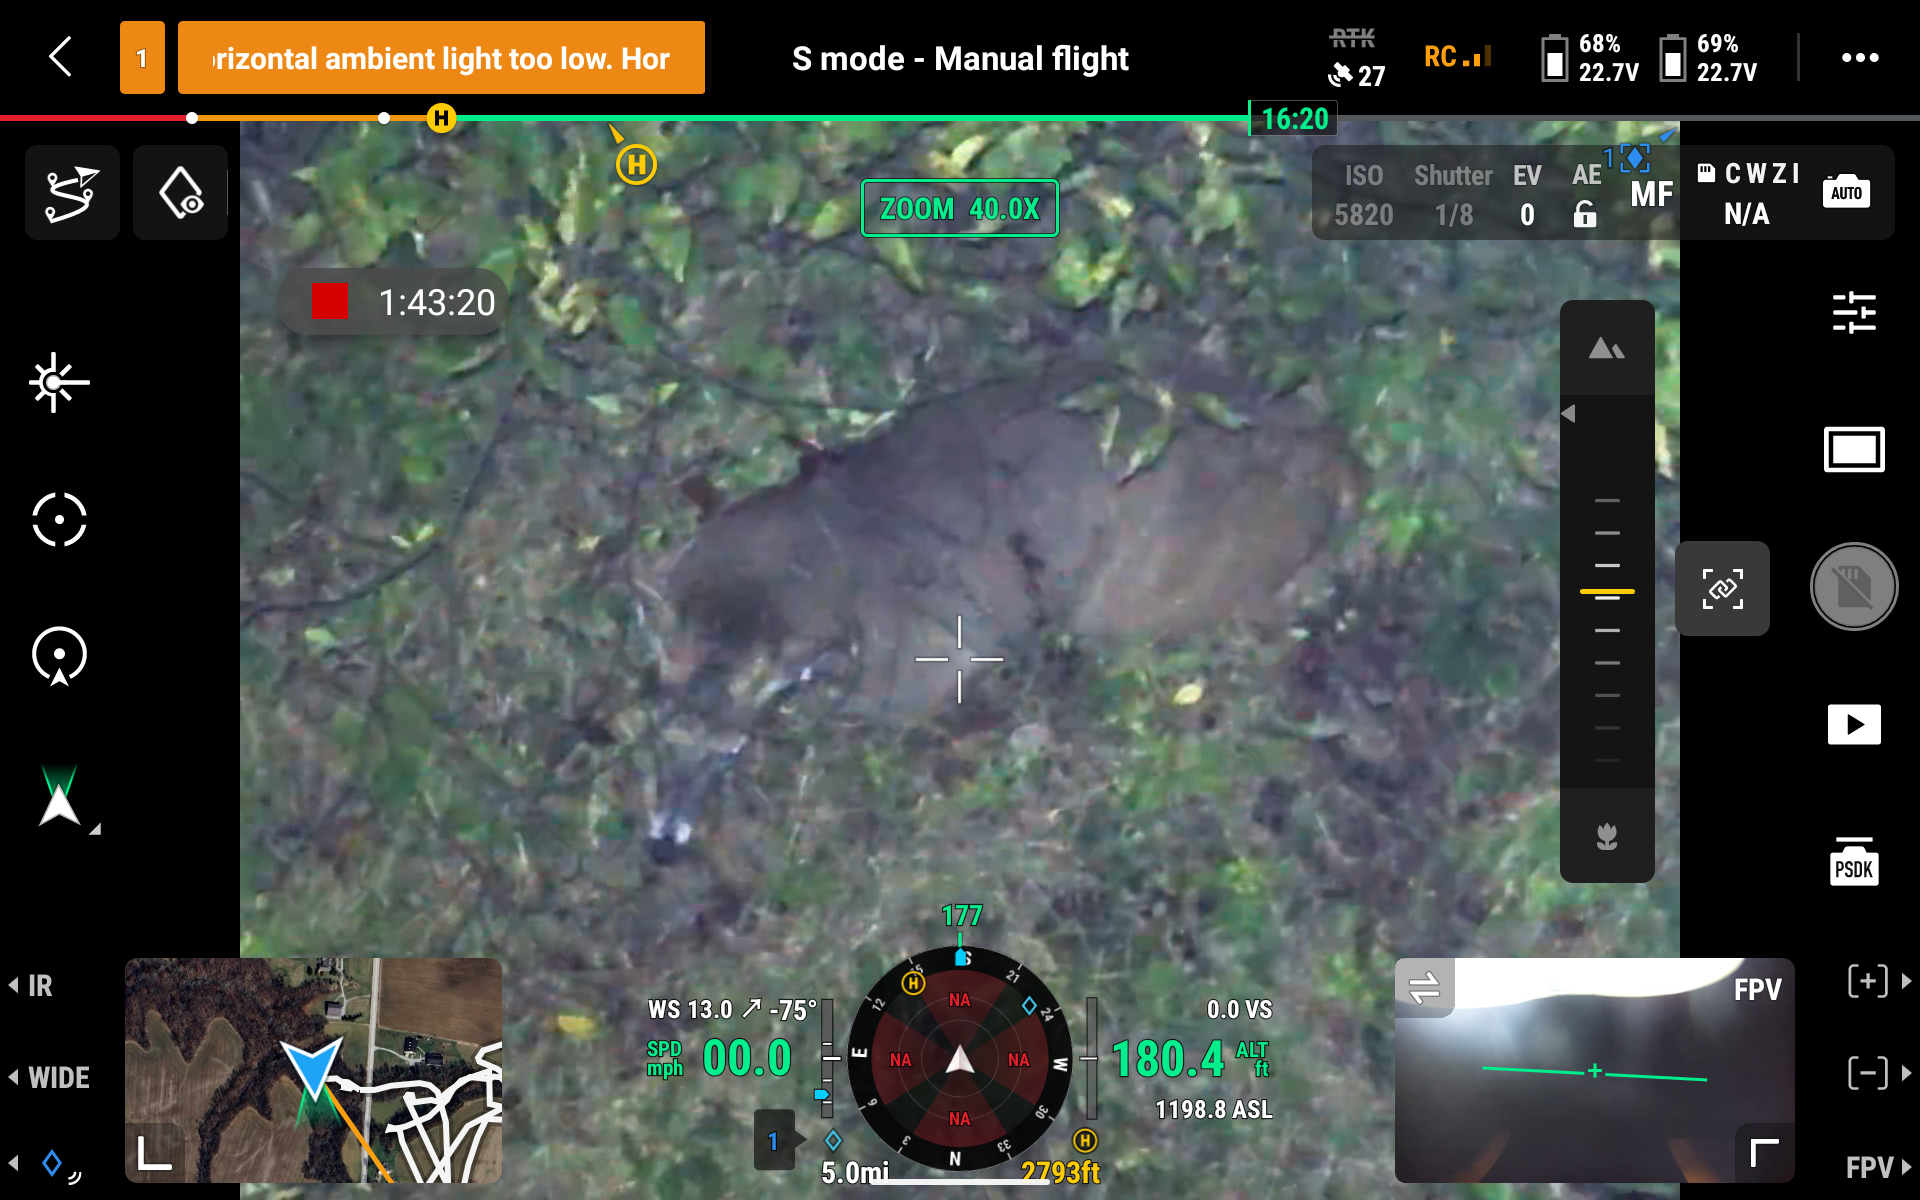The width and height of the screenshot is (1920, 1200).
Task: Tap the ambient light warning banner
Action: (441, 58)
